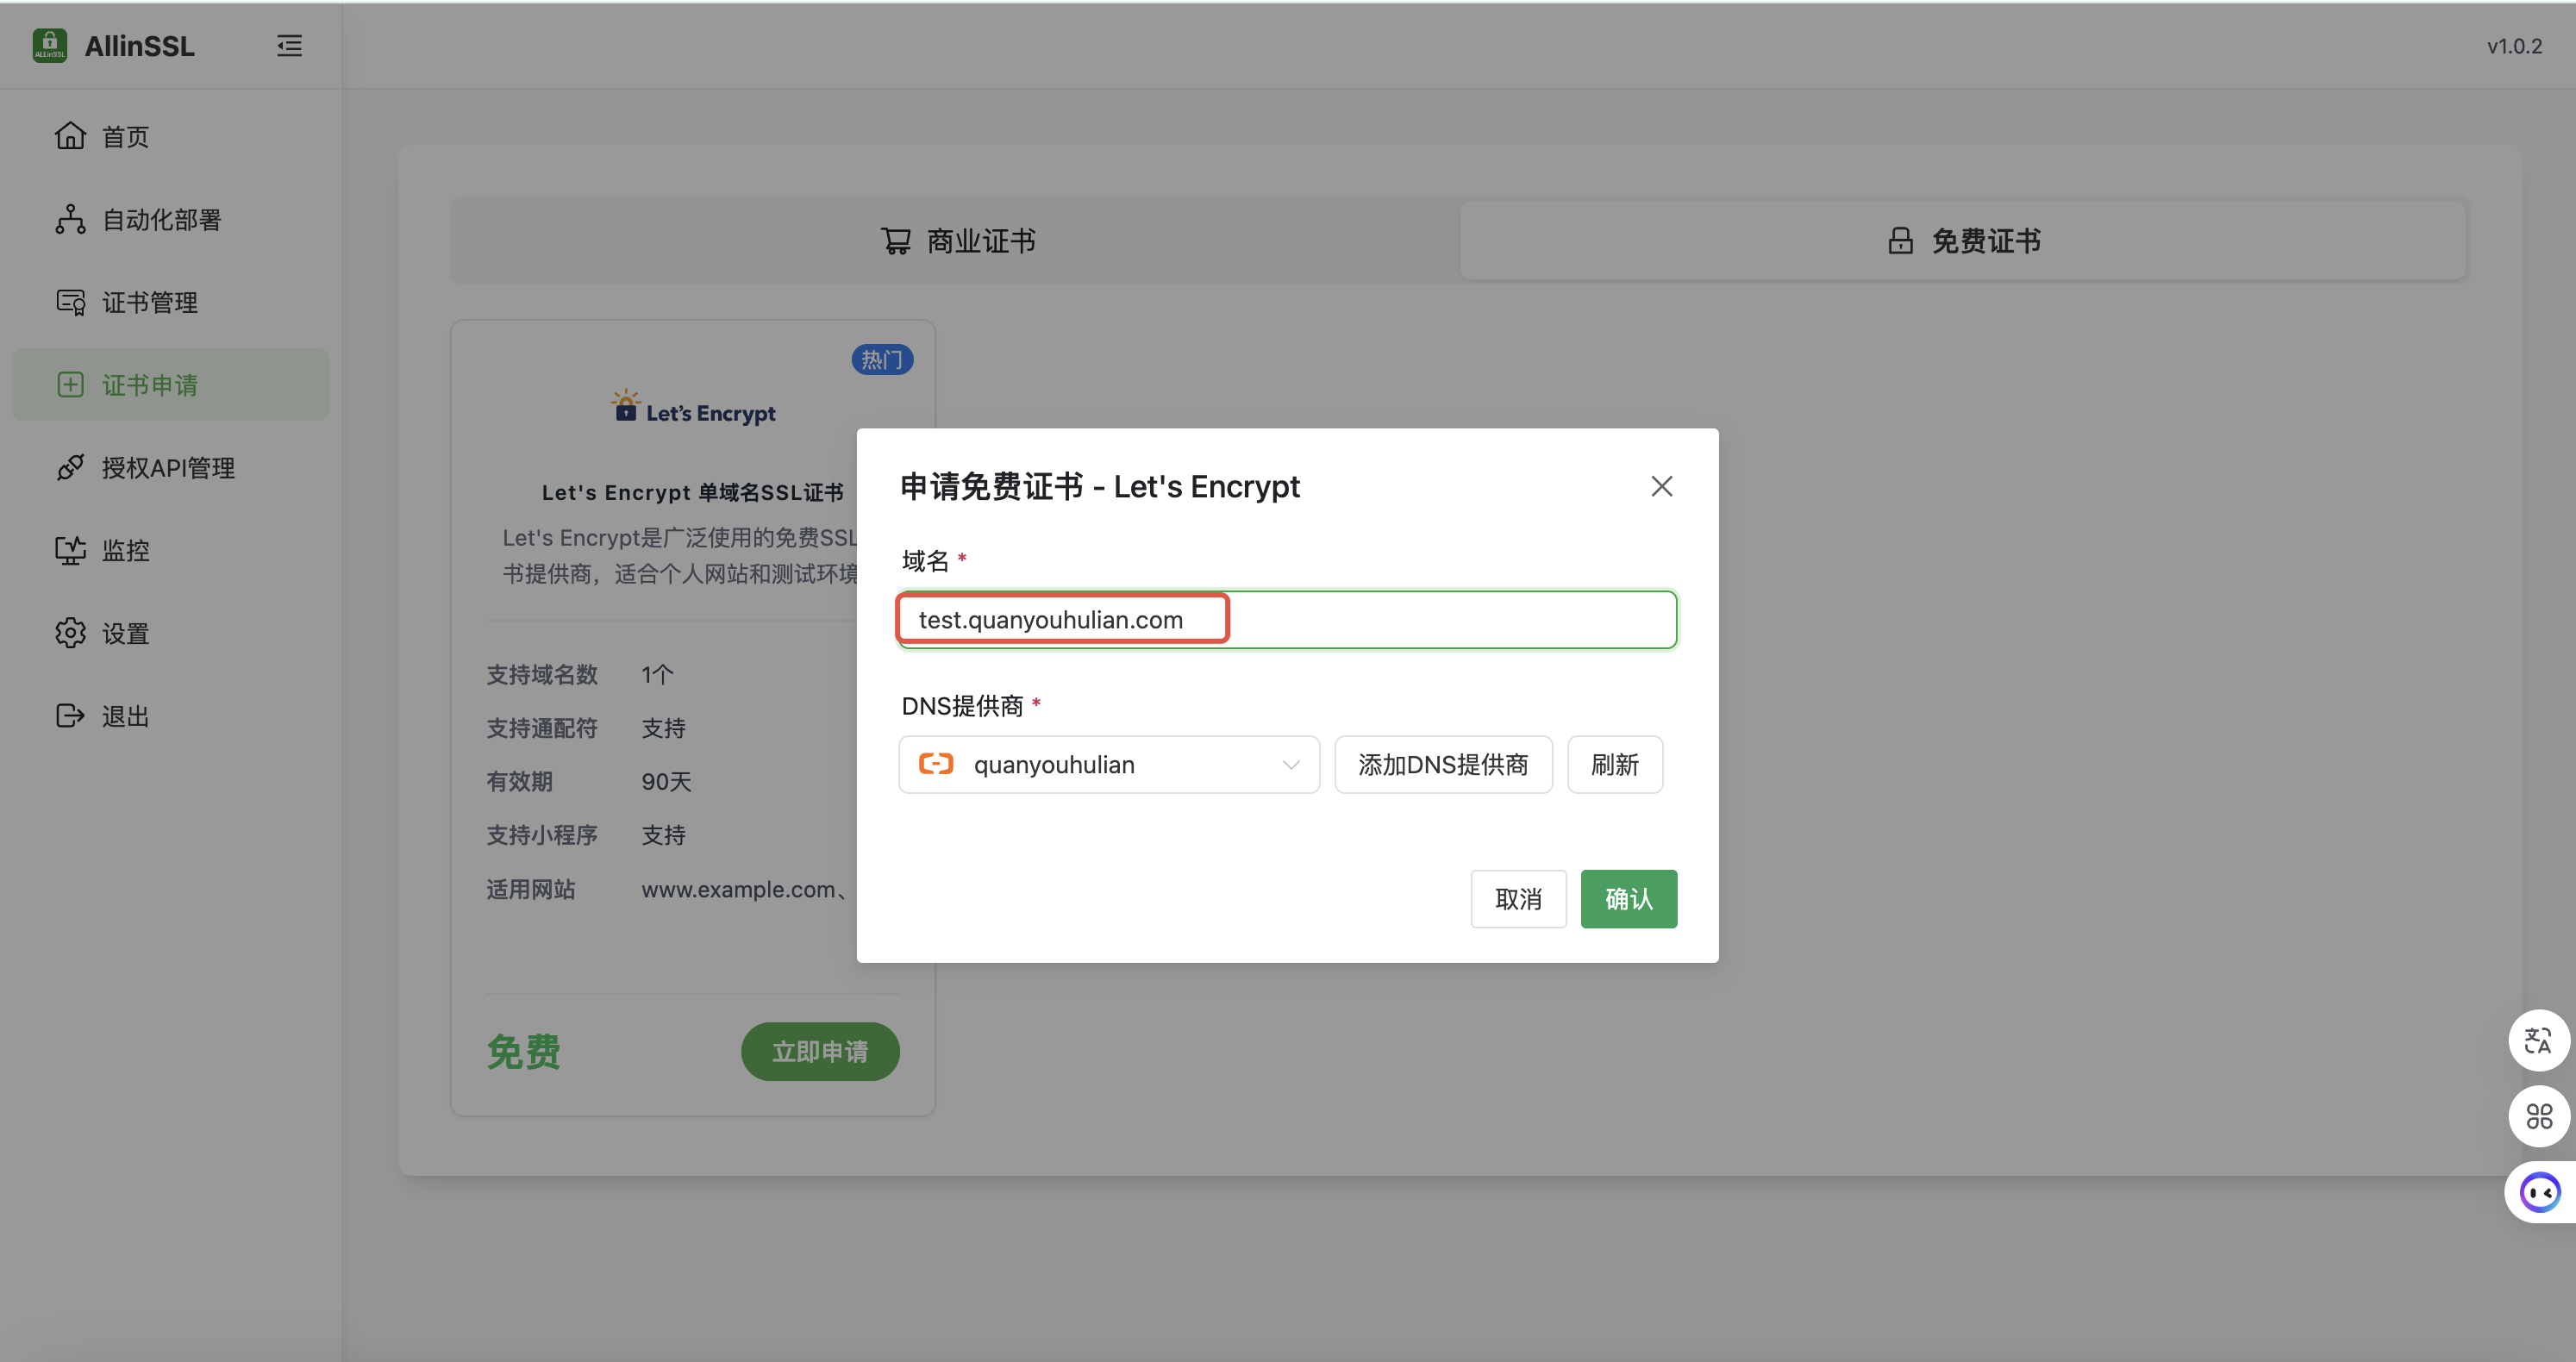
Task: Click the four-circles floating widget icon
Action: click(2538, 1116)
